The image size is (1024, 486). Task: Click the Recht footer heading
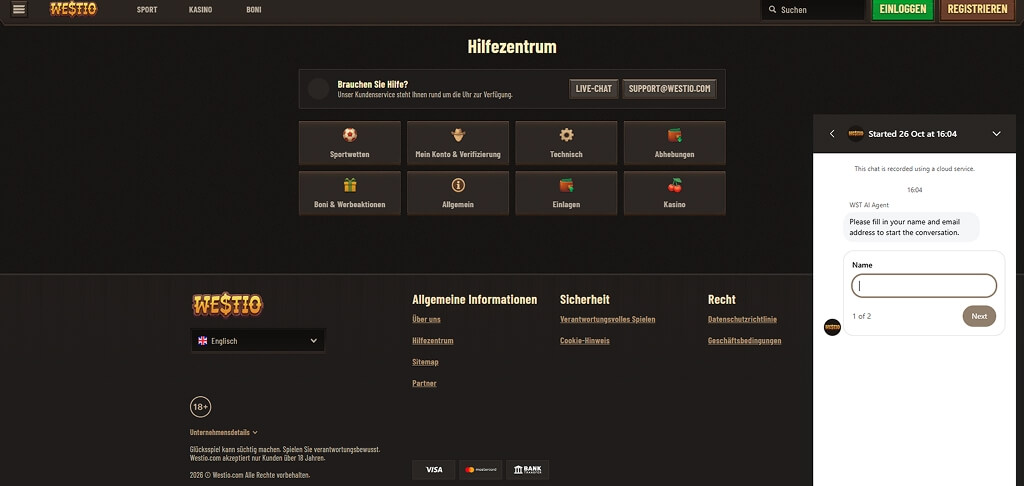(x=722, y=300)
